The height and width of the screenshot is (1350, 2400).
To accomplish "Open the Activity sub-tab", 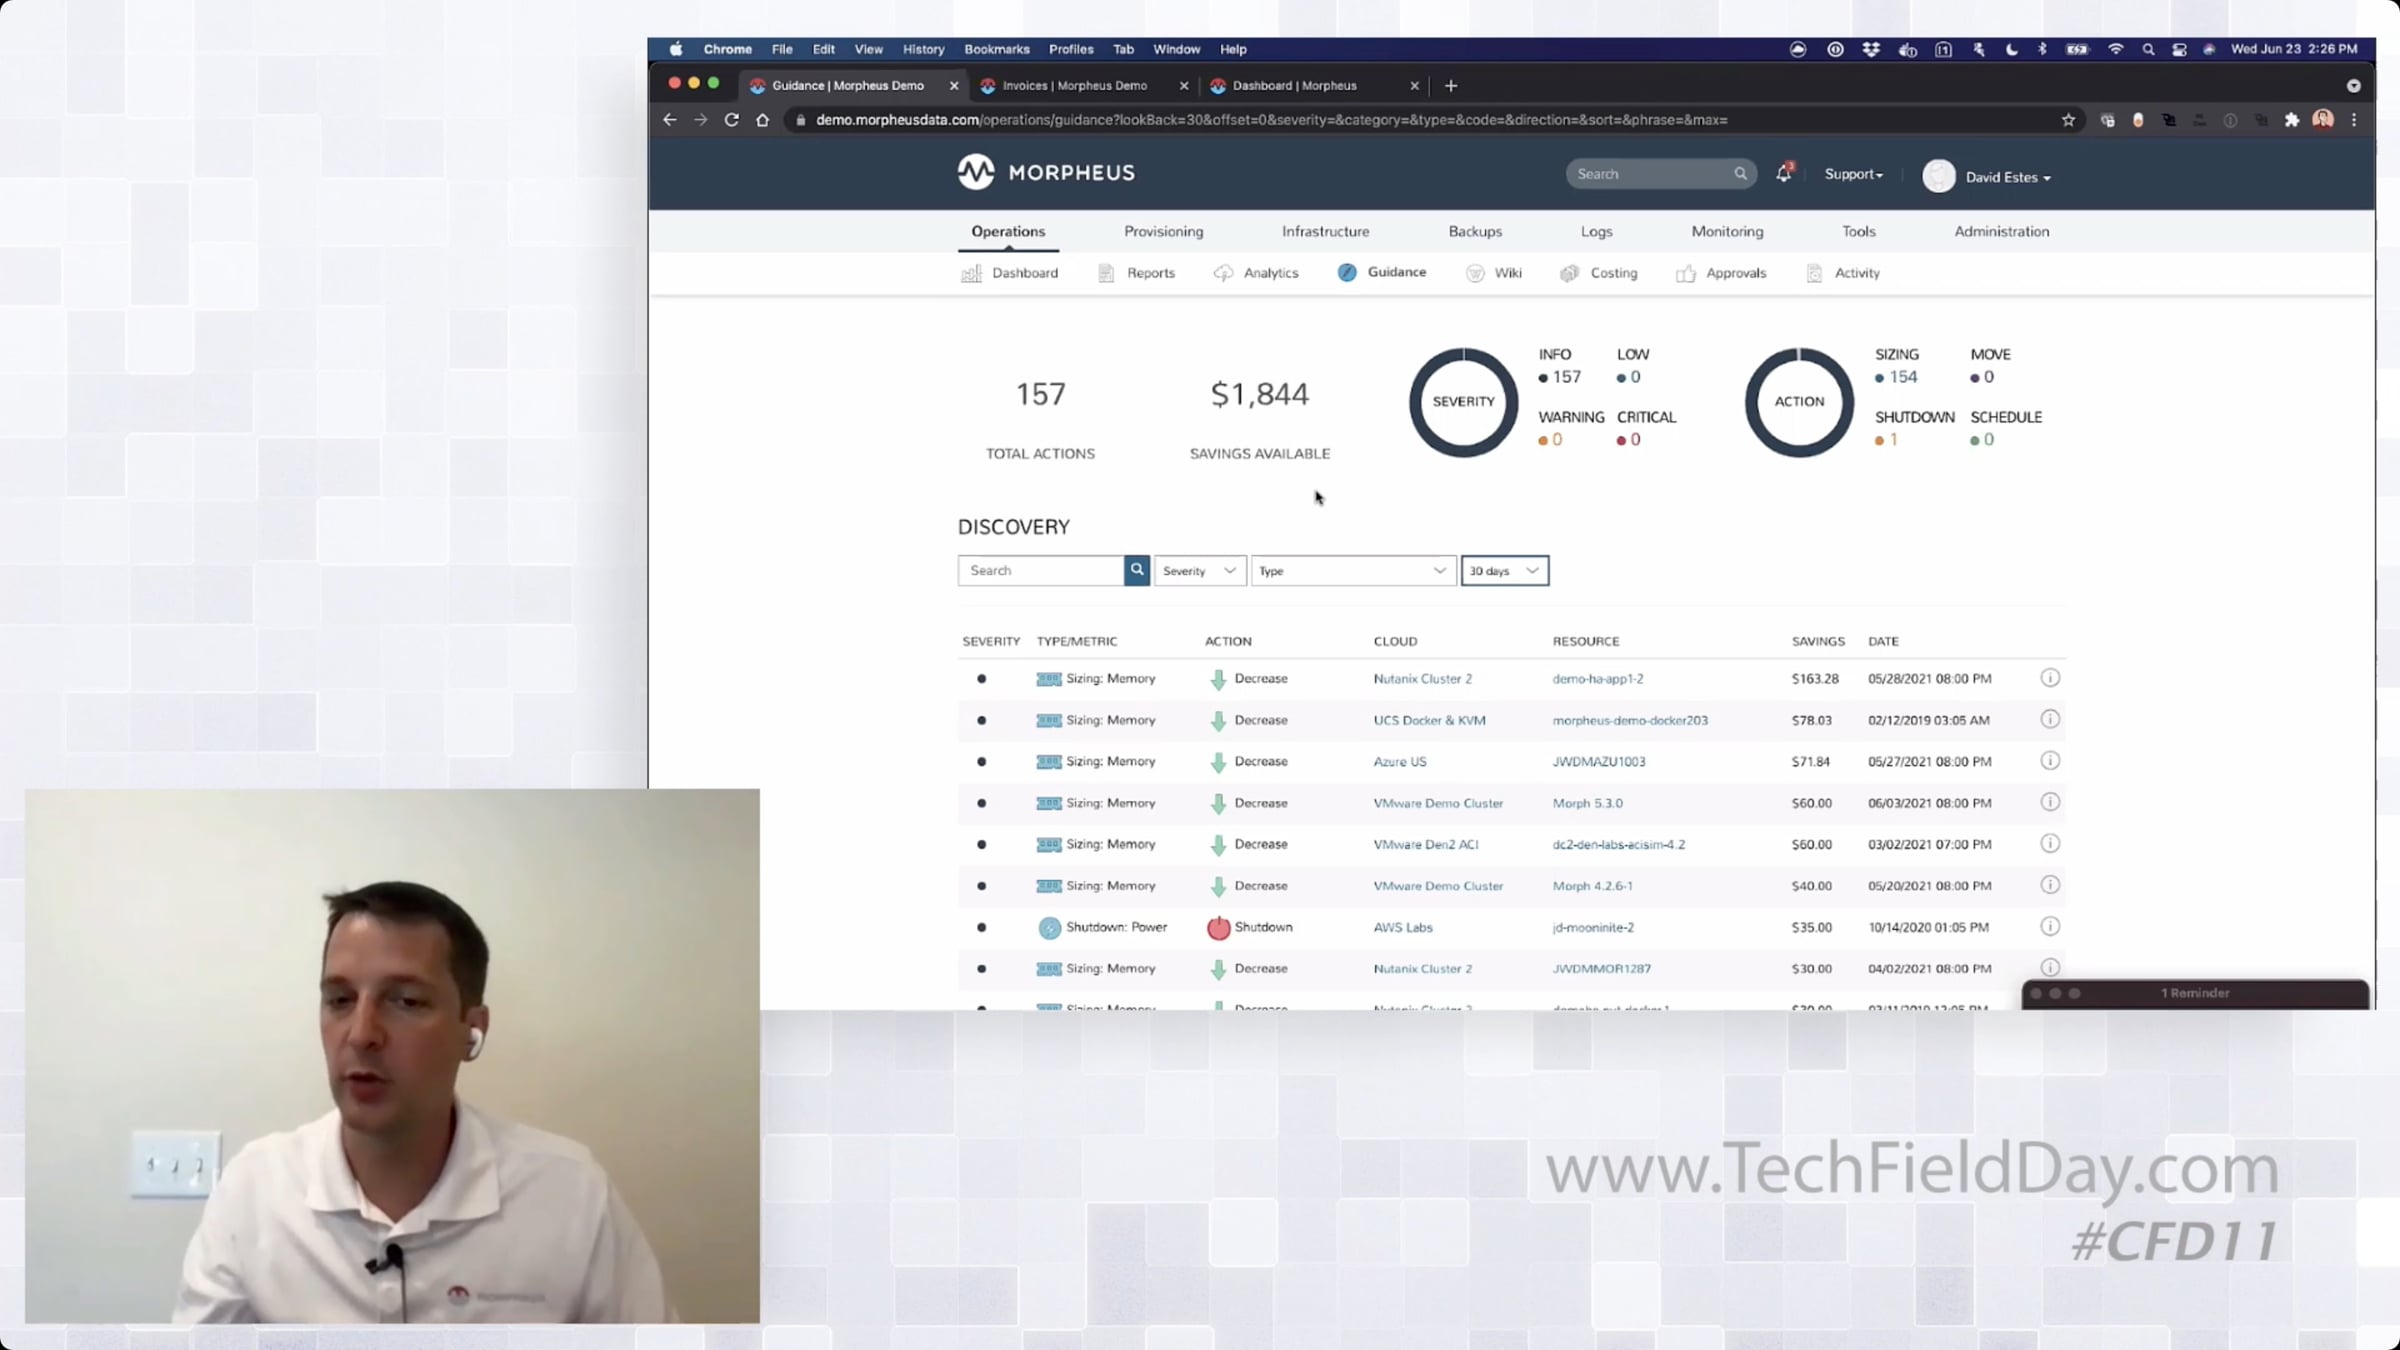I will 1843,273.
